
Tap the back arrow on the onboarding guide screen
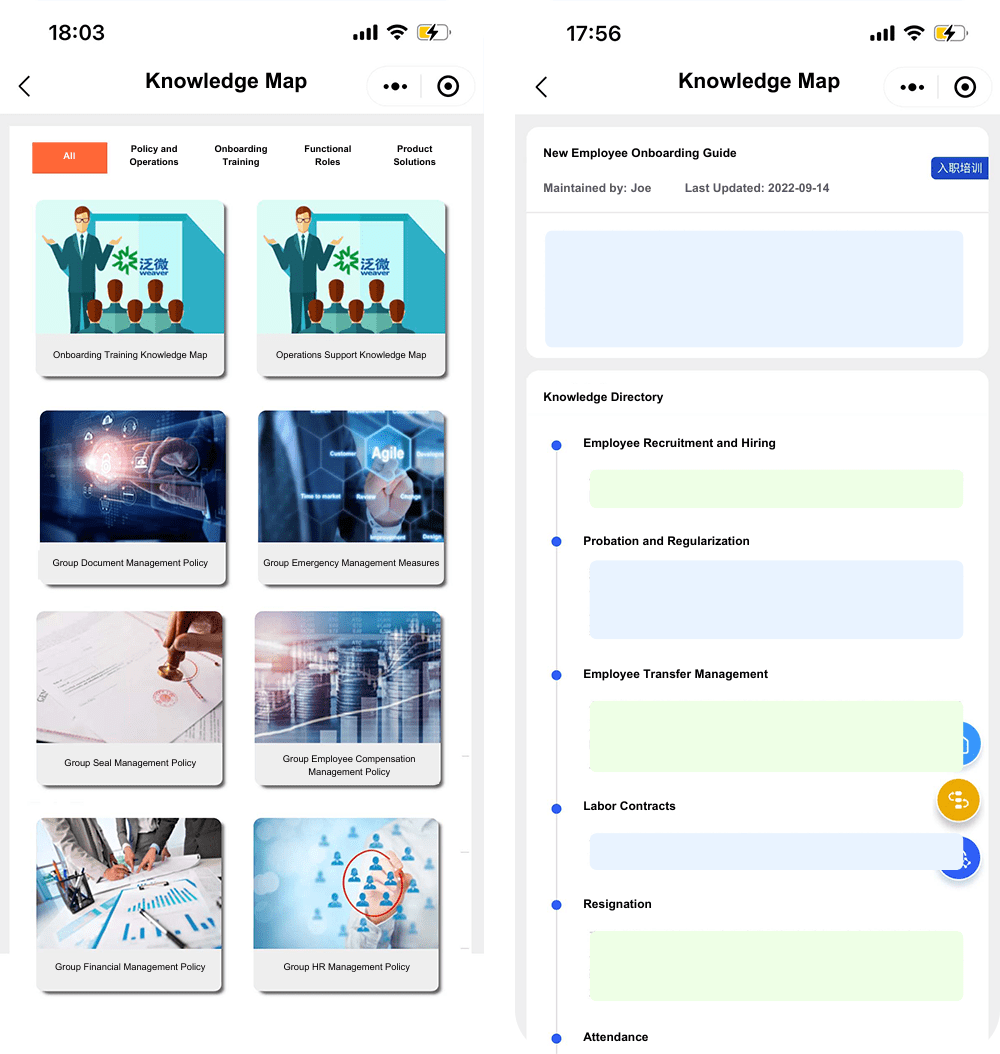point(541,87)
